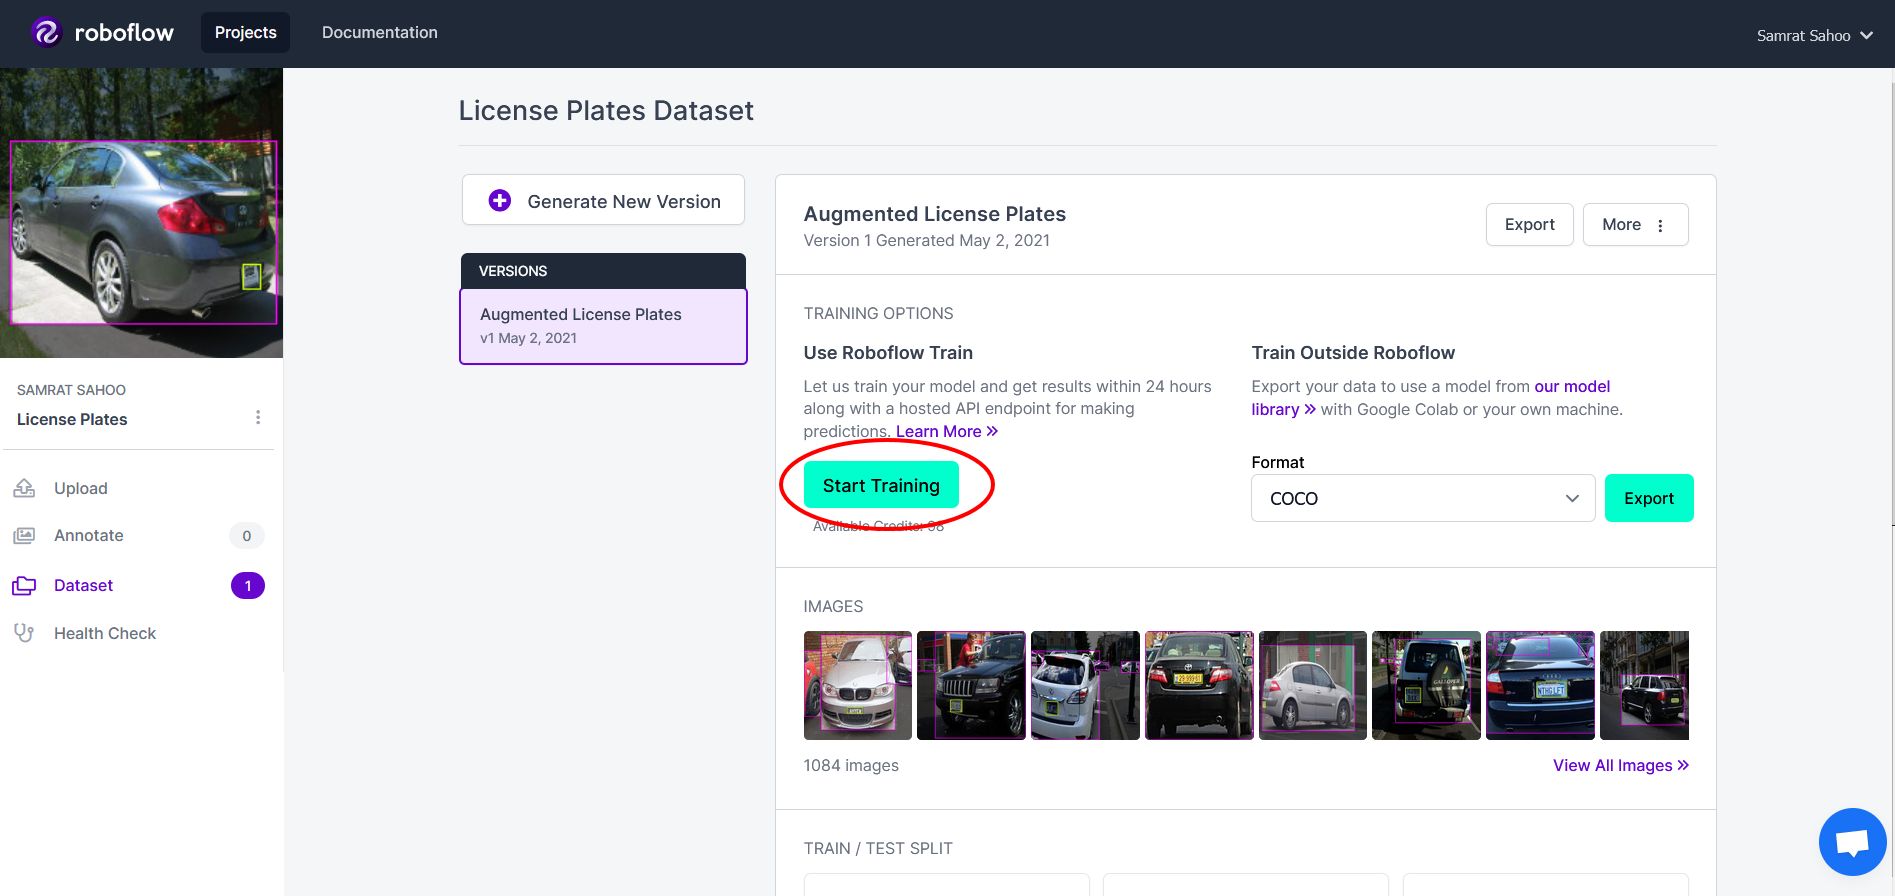
Task: Select the Dataset folder icon
Action: click(24, 586)
